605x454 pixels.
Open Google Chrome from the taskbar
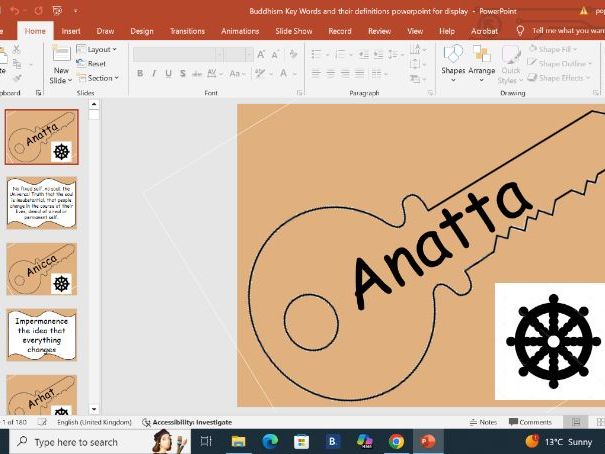tap(396, 441)
